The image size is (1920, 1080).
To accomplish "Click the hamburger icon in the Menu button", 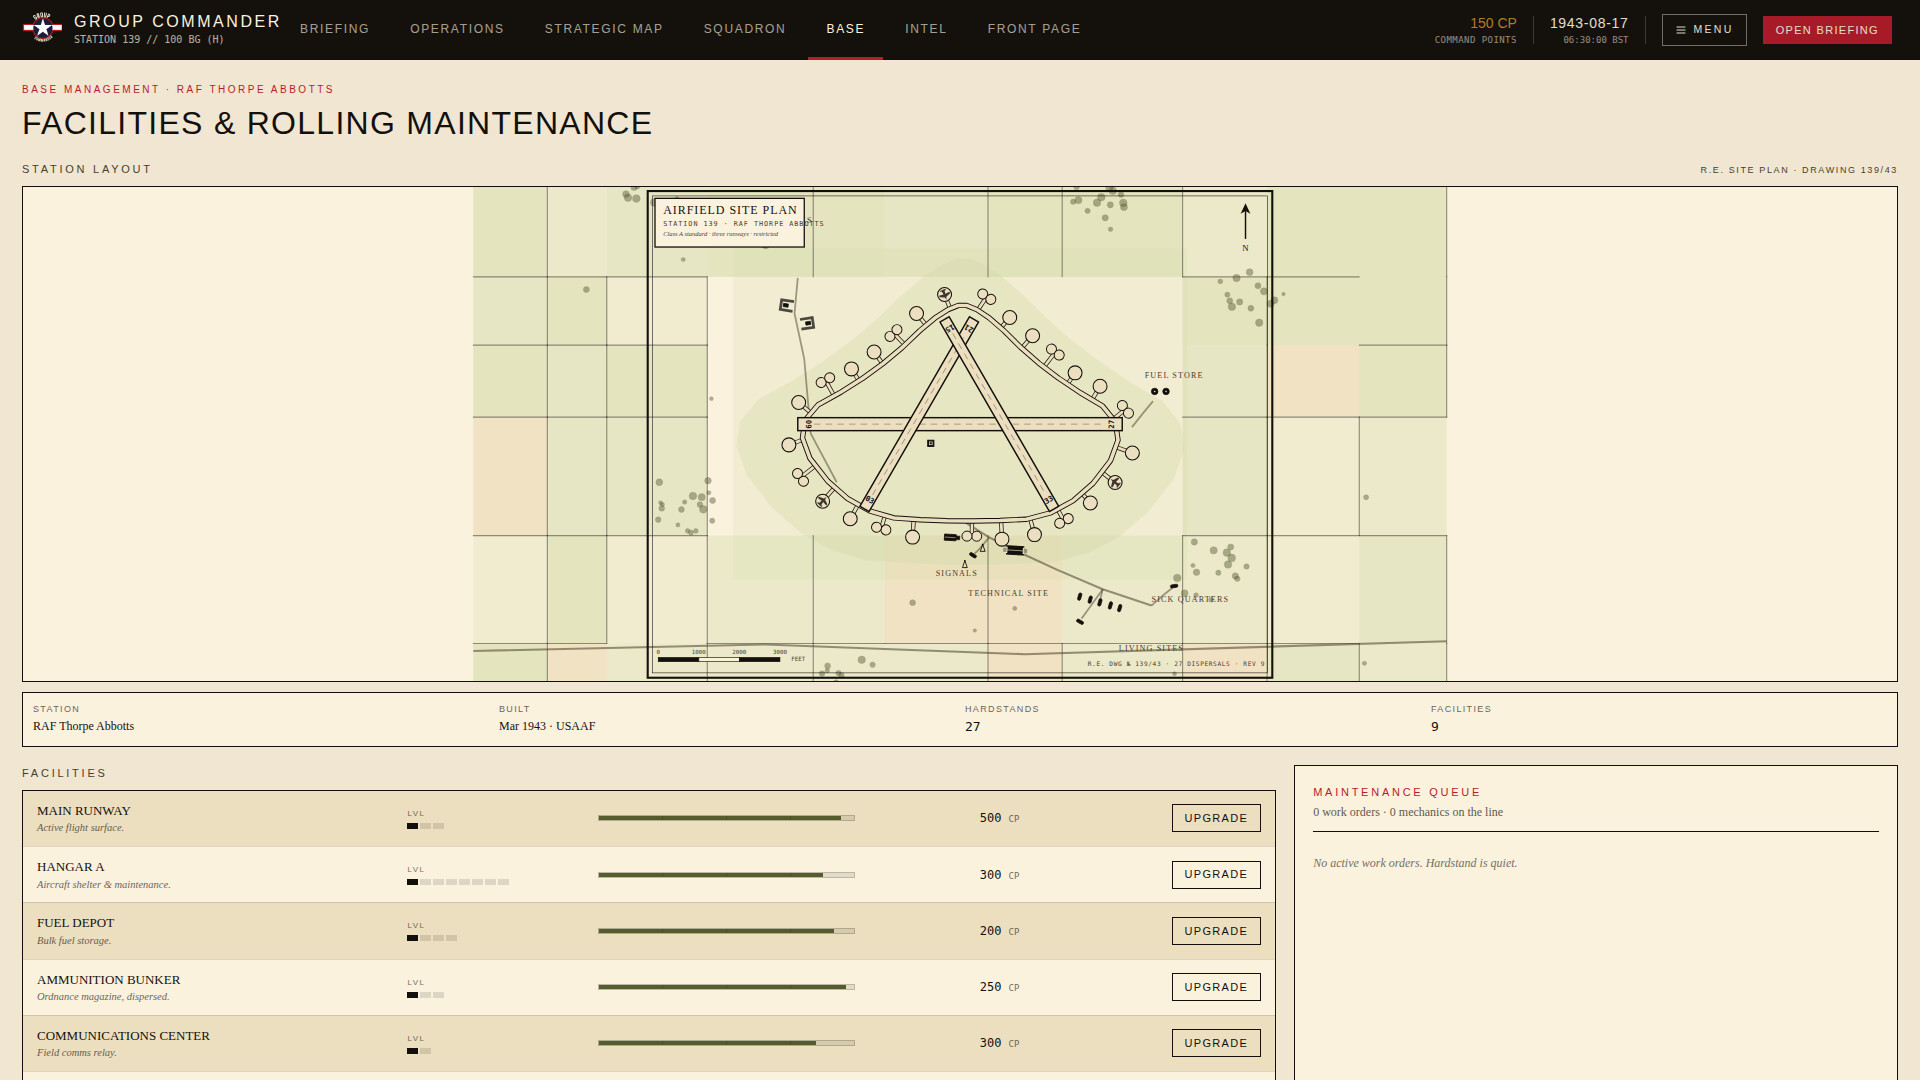I will tap(1681, 30).
